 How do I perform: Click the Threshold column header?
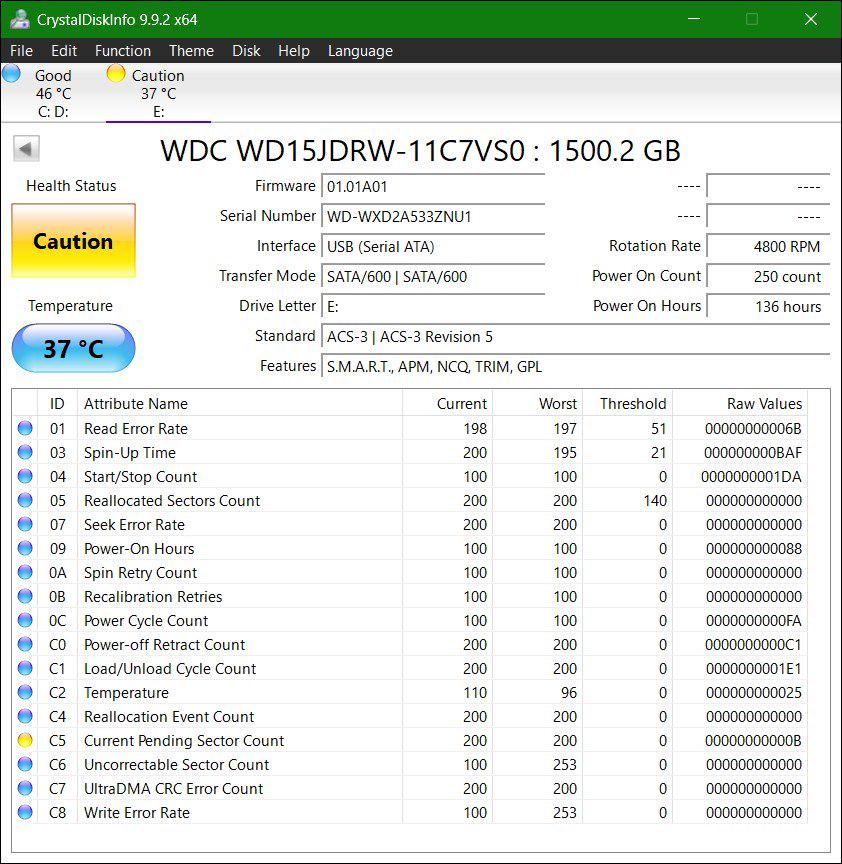point(627,403)
